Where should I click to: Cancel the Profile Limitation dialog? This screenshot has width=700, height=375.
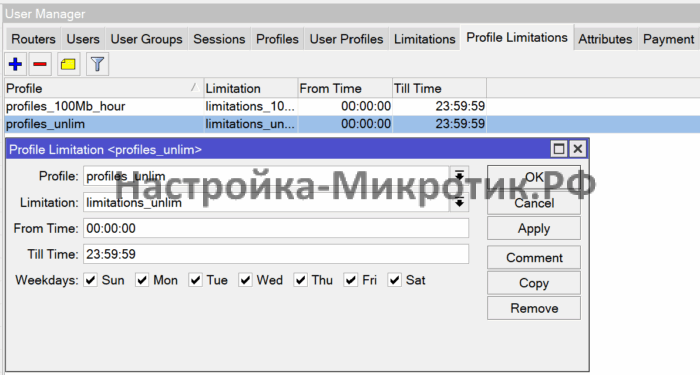coord(534,203)
